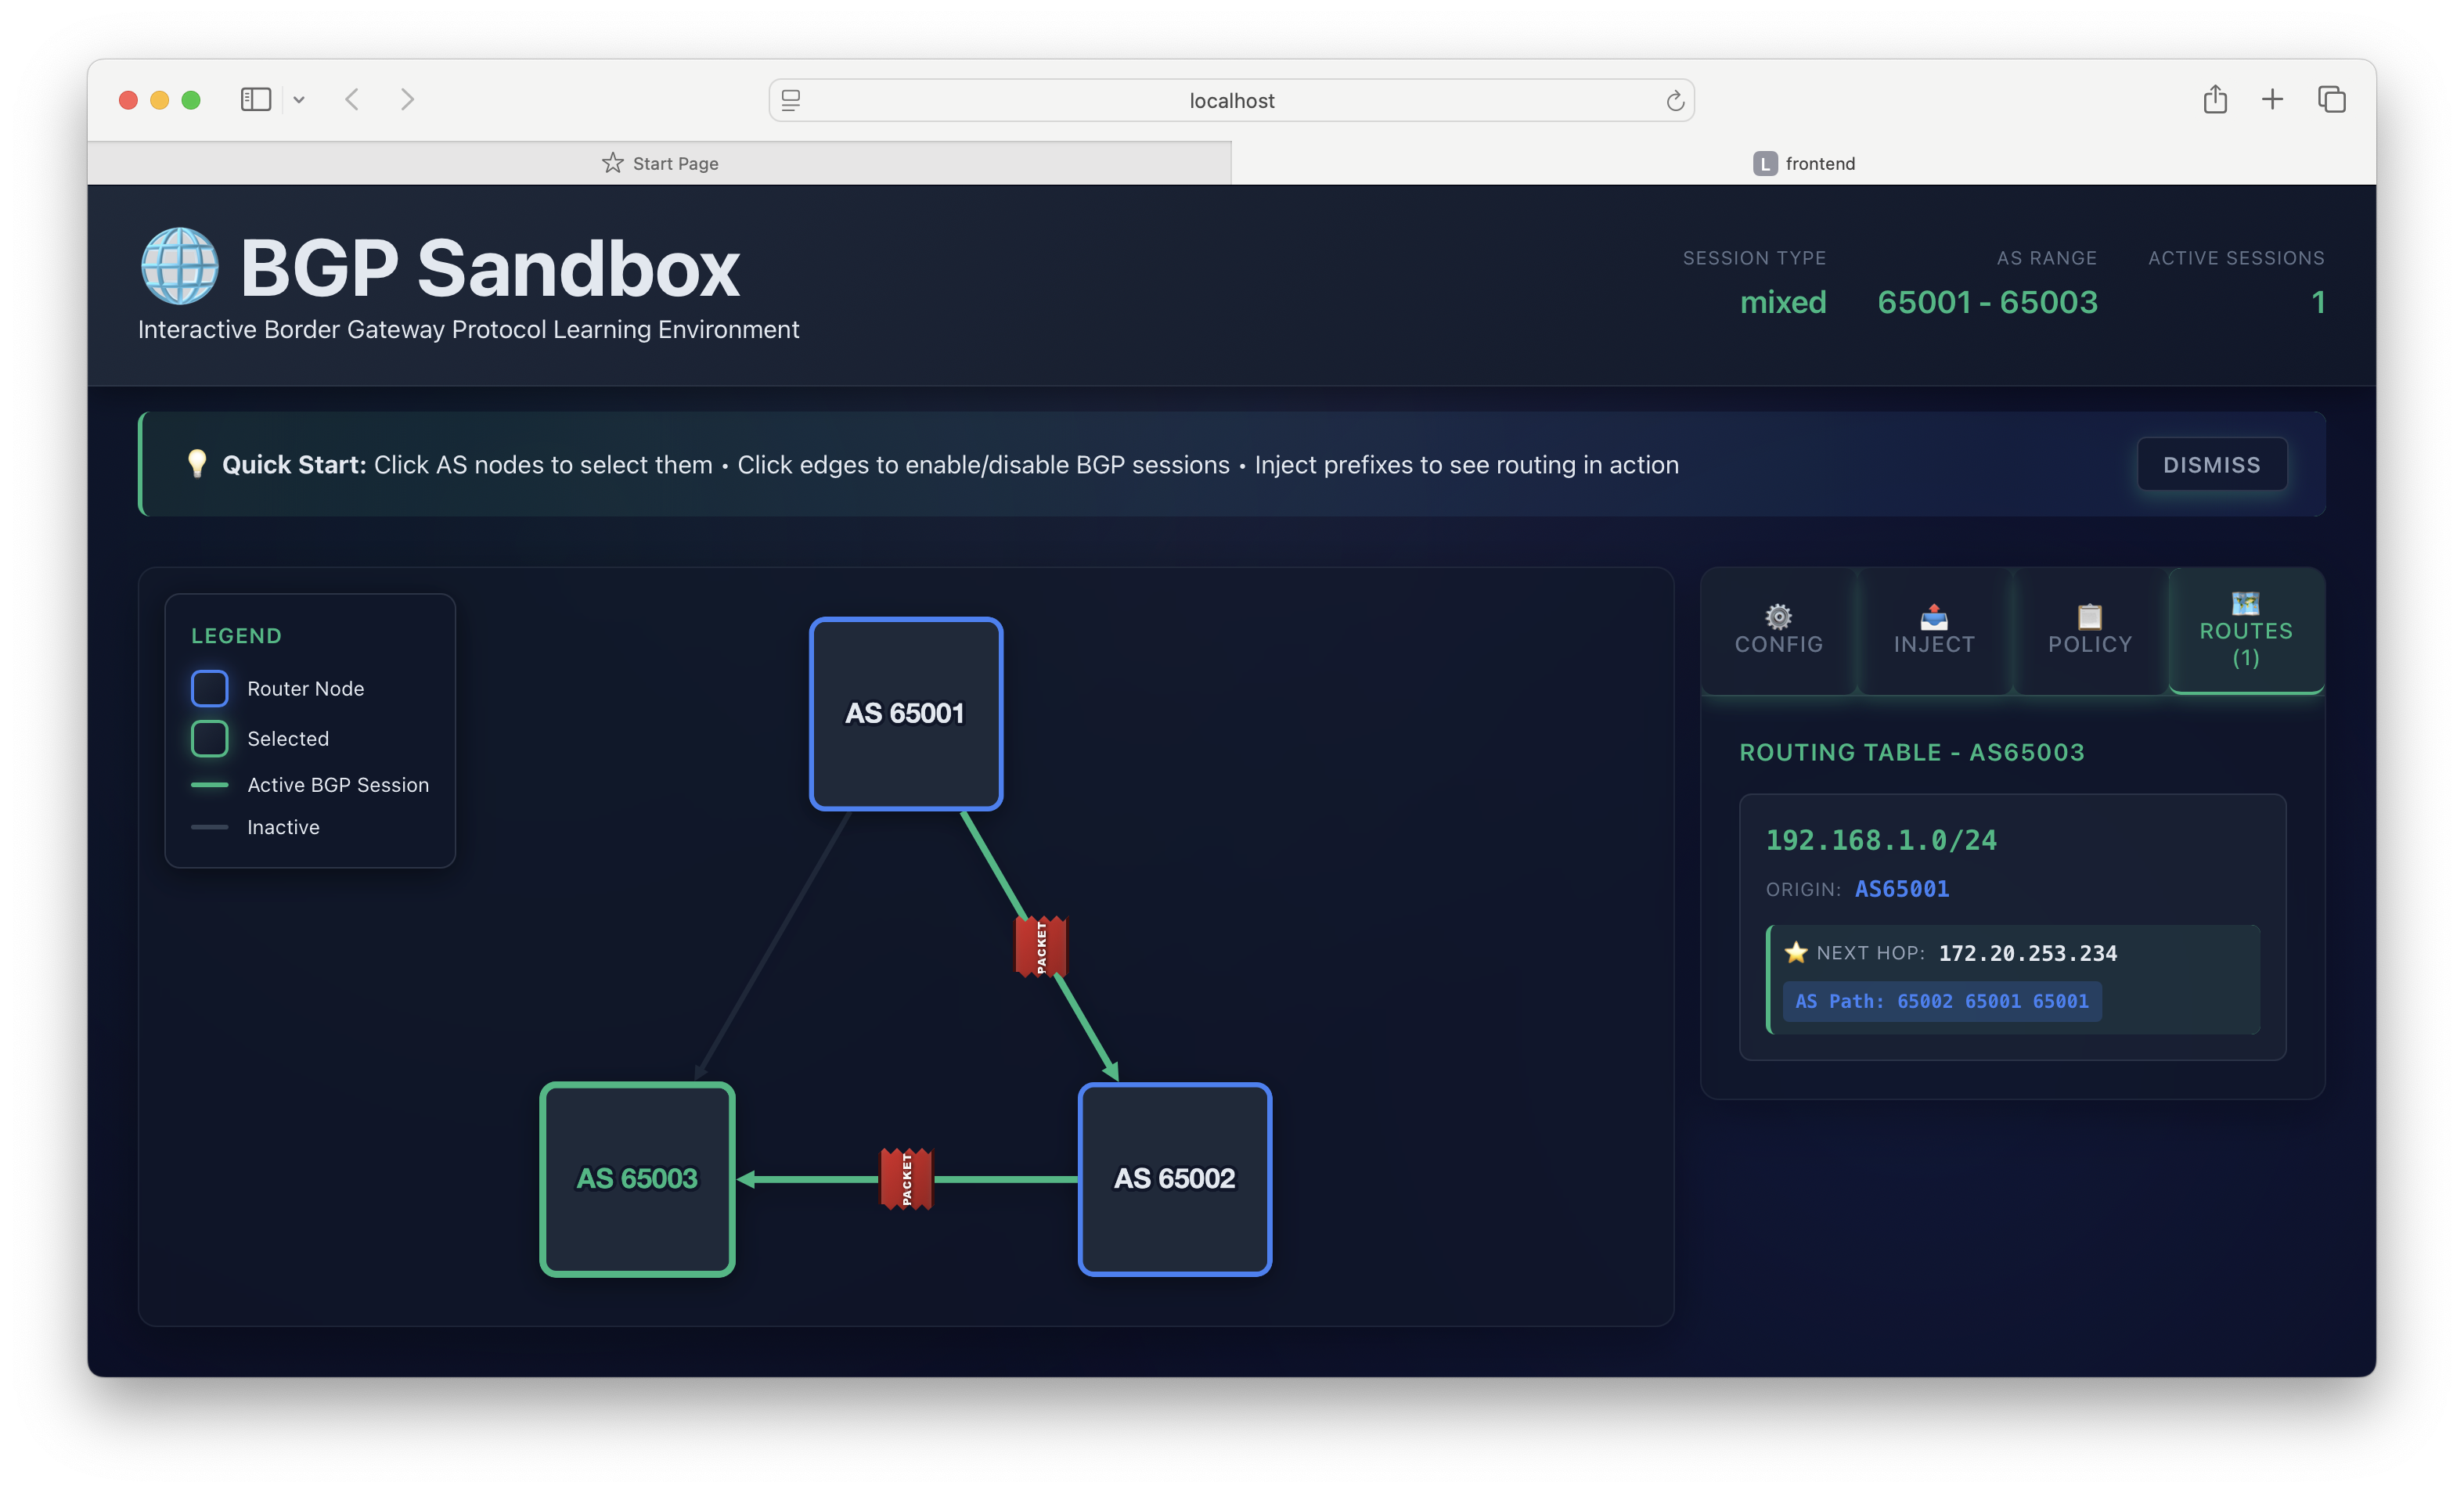Click the packet icon on the AS 65002–AS 65003 edge
The height and width of the screenshot is (1493, 2464).
pyautogui.click(x=906, y=1179)
